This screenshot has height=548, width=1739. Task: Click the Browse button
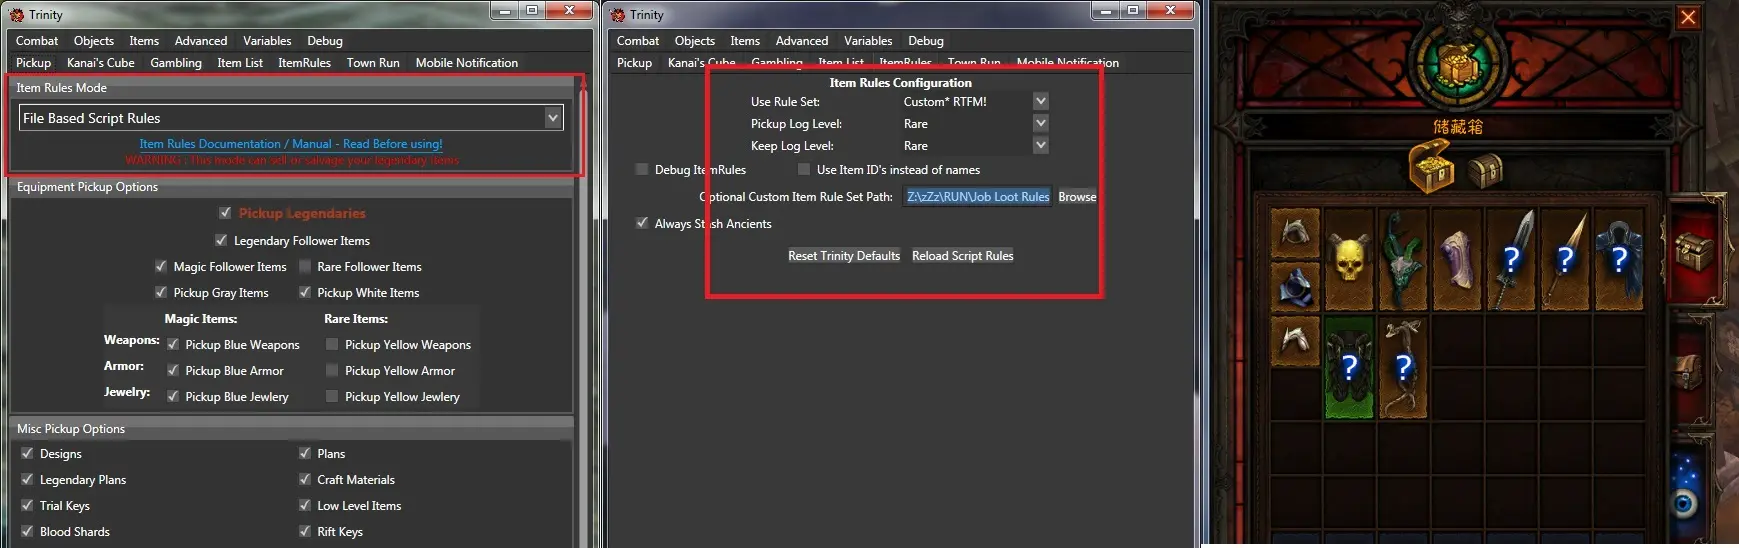click(1077, 197)
